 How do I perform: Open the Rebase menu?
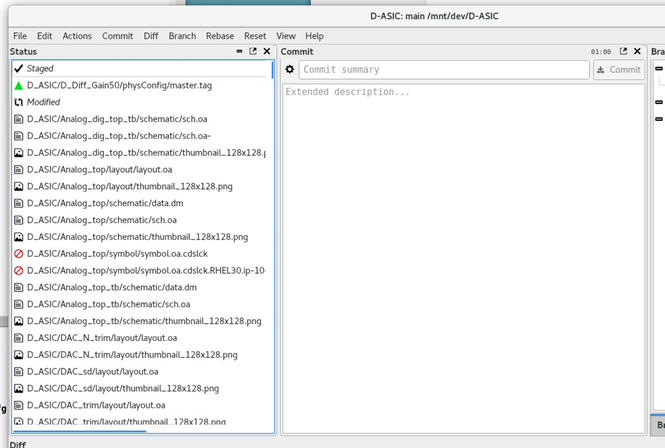[x=219, y=36]
